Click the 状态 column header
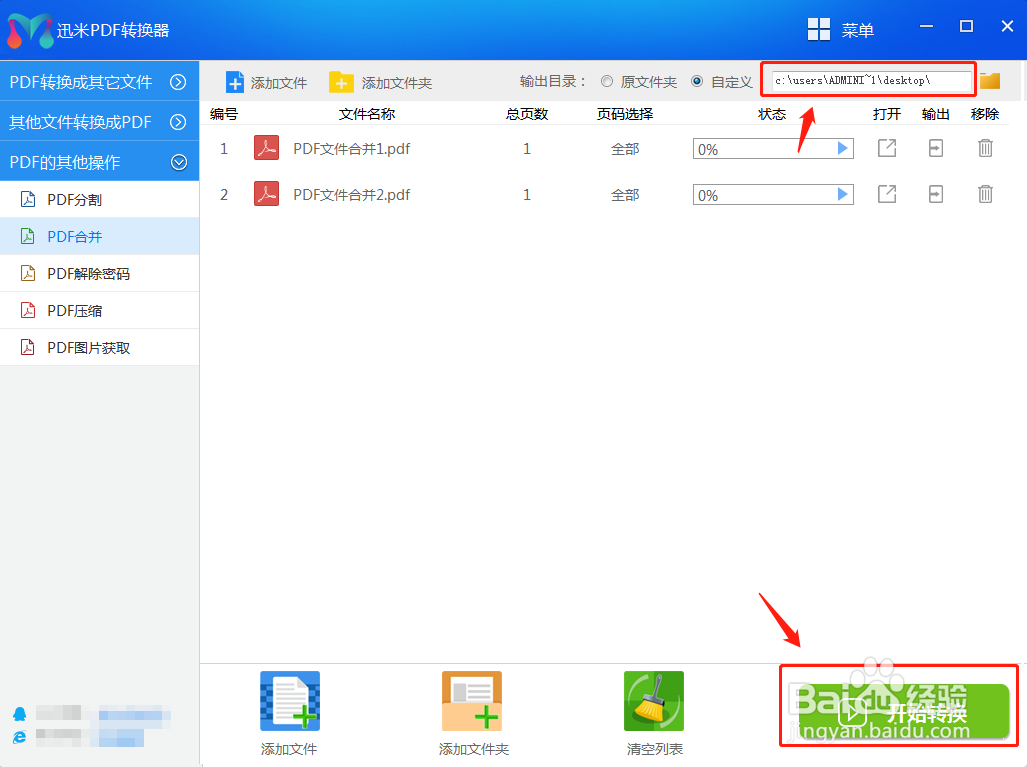 772,114
